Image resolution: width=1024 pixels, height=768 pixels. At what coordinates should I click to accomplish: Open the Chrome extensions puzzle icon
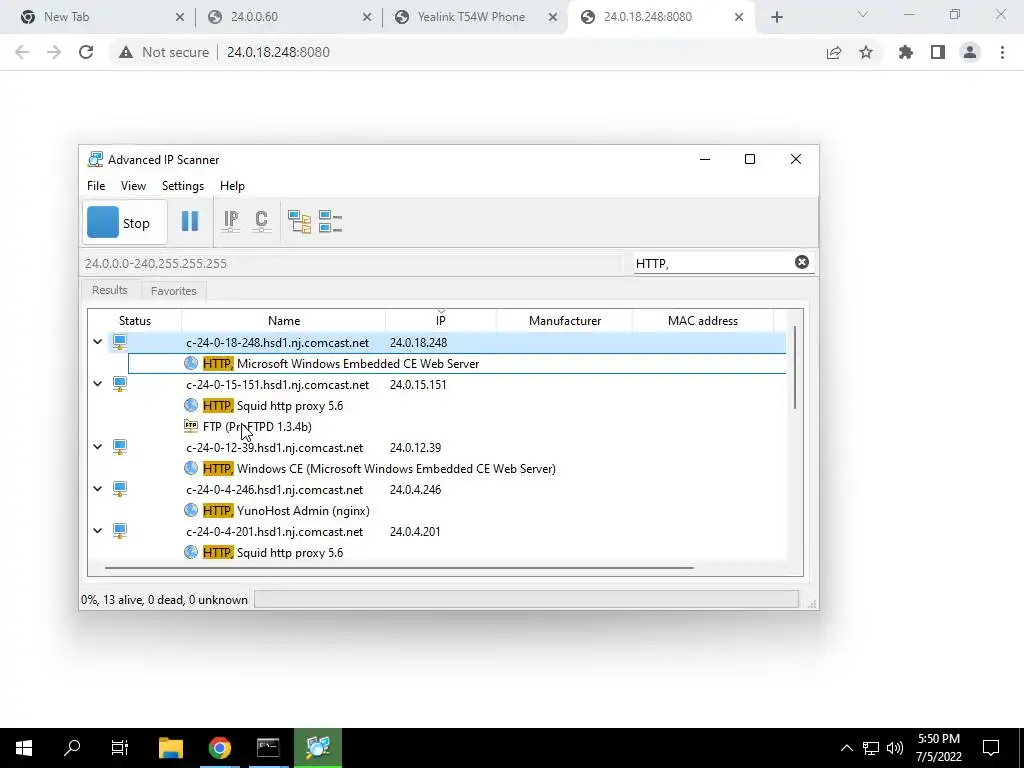(x=905, y=52)
